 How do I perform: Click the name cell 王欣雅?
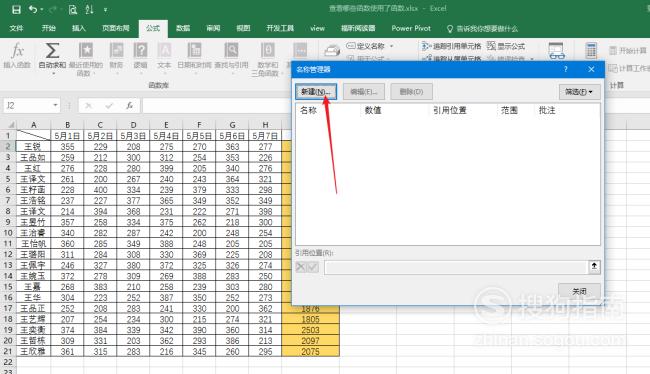[x=33, y=351]
